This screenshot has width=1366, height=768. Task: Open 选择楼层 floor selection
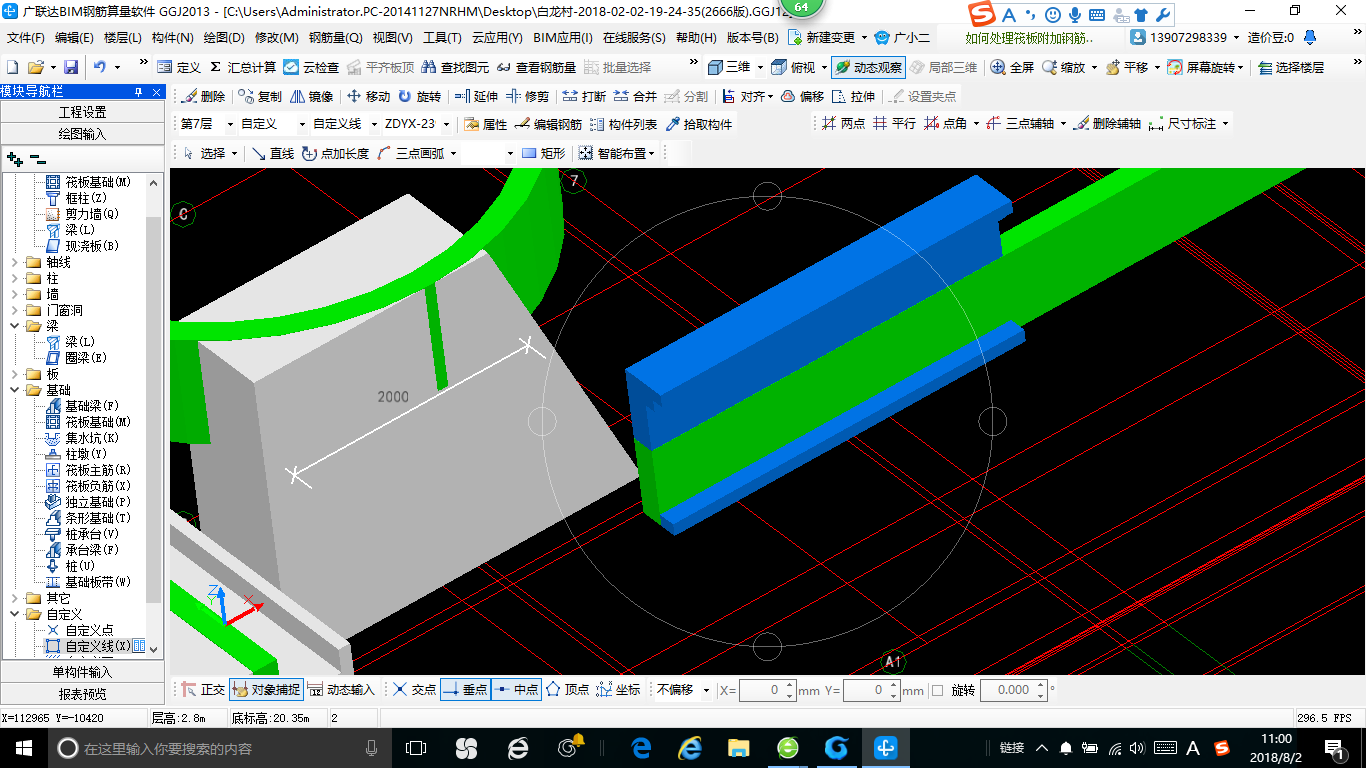pos(1291,67)
